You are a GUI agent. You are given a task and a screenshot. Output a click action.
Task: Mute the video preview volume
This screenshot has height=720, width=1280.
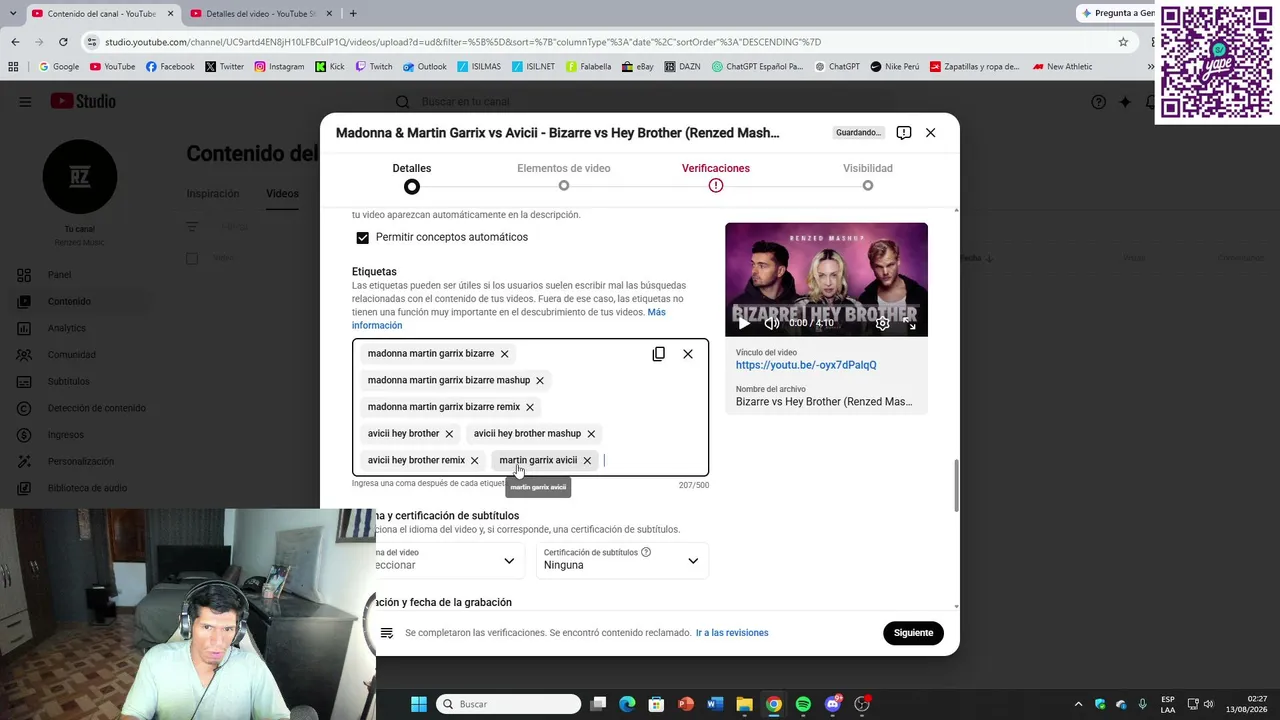(x=771, y=323)
